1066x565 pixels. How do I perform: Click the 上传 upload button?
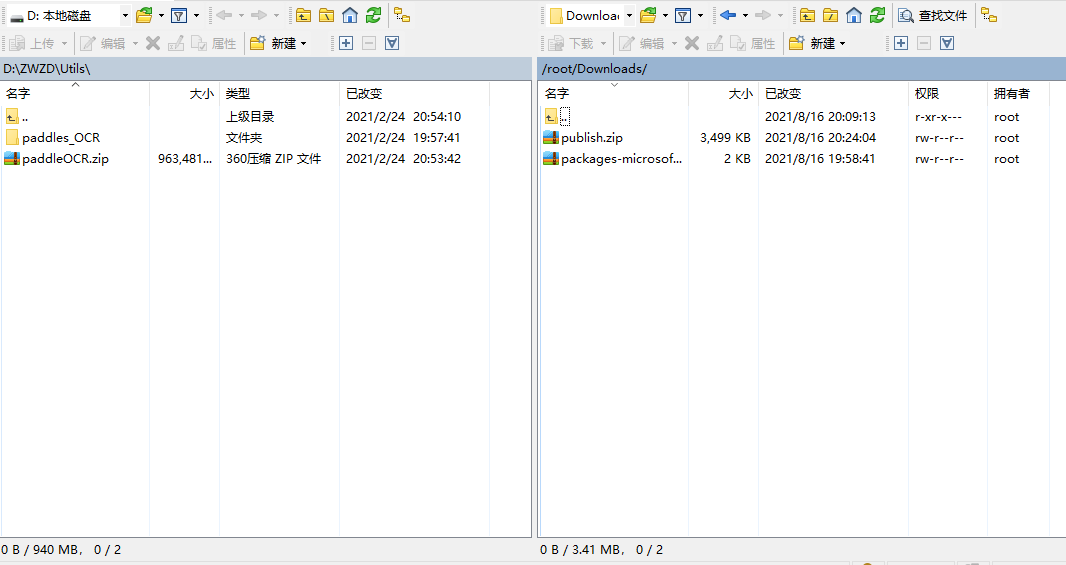[x=32, y=44]
